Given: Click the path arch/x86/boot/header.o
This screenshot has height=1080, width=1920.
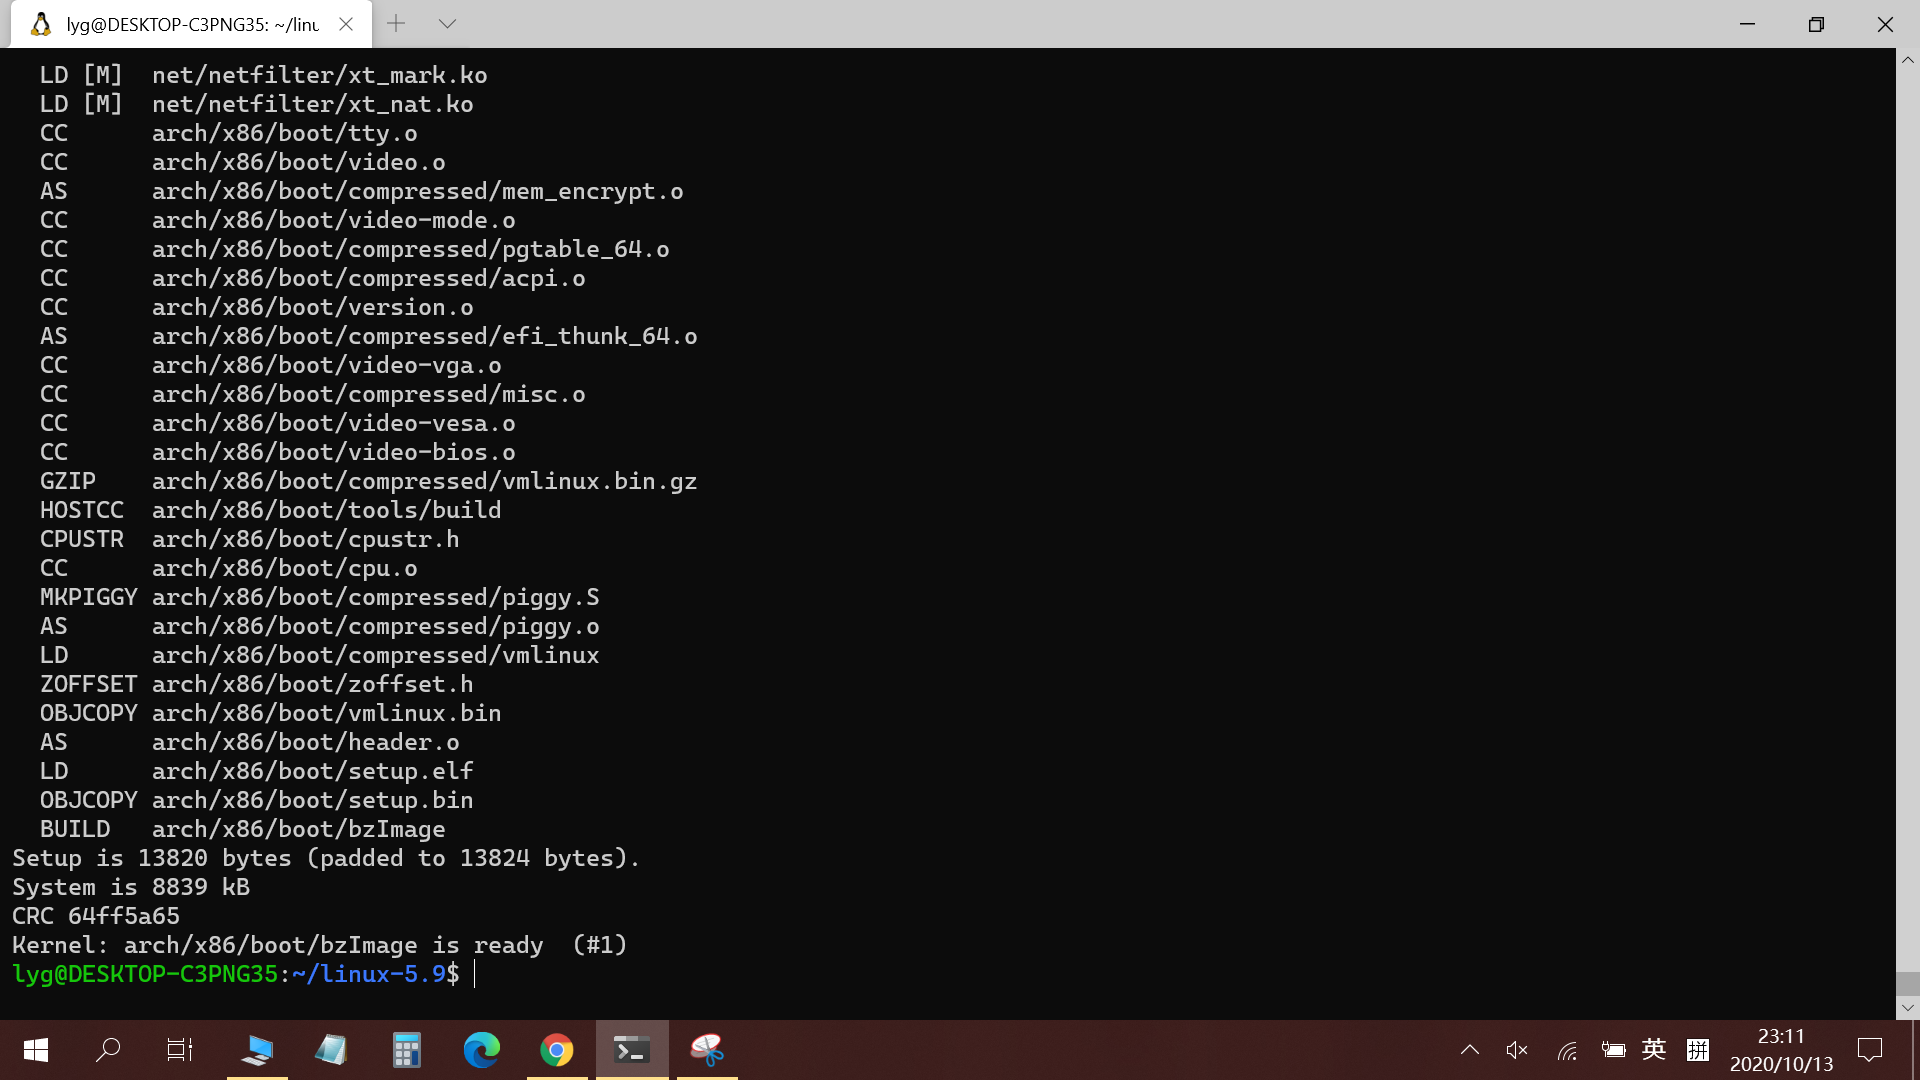Looking at the screenshot, I should 306,742.
